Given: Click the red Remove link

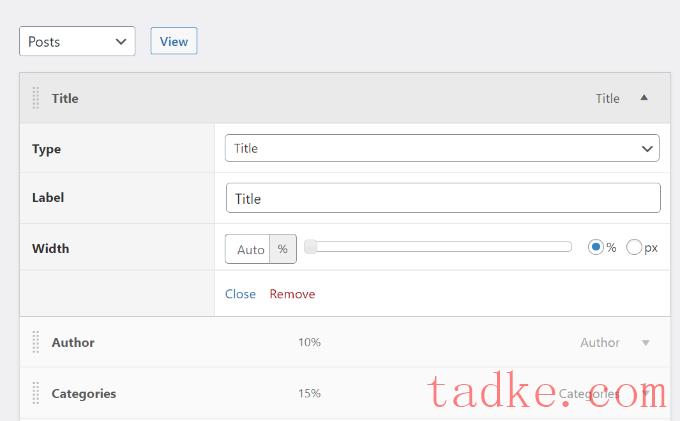Looking at the screenshot, I should 292,294.
